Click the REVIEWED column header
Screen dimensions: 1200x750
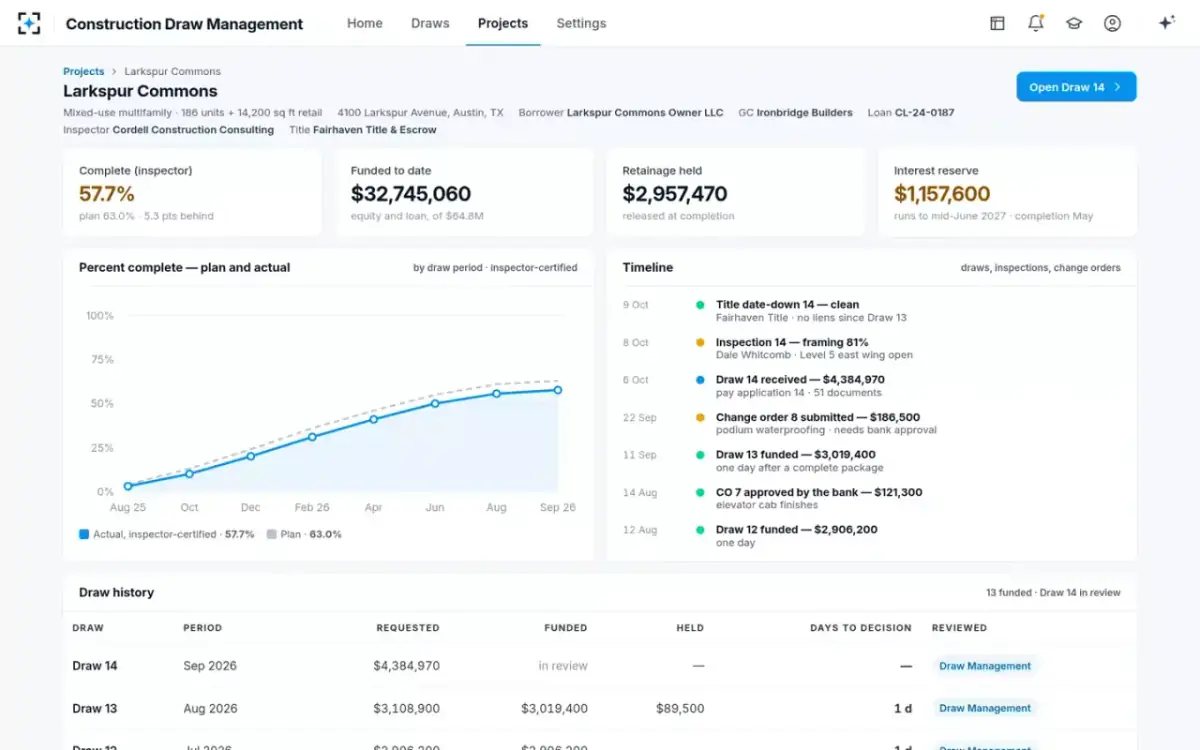(959, 628)
